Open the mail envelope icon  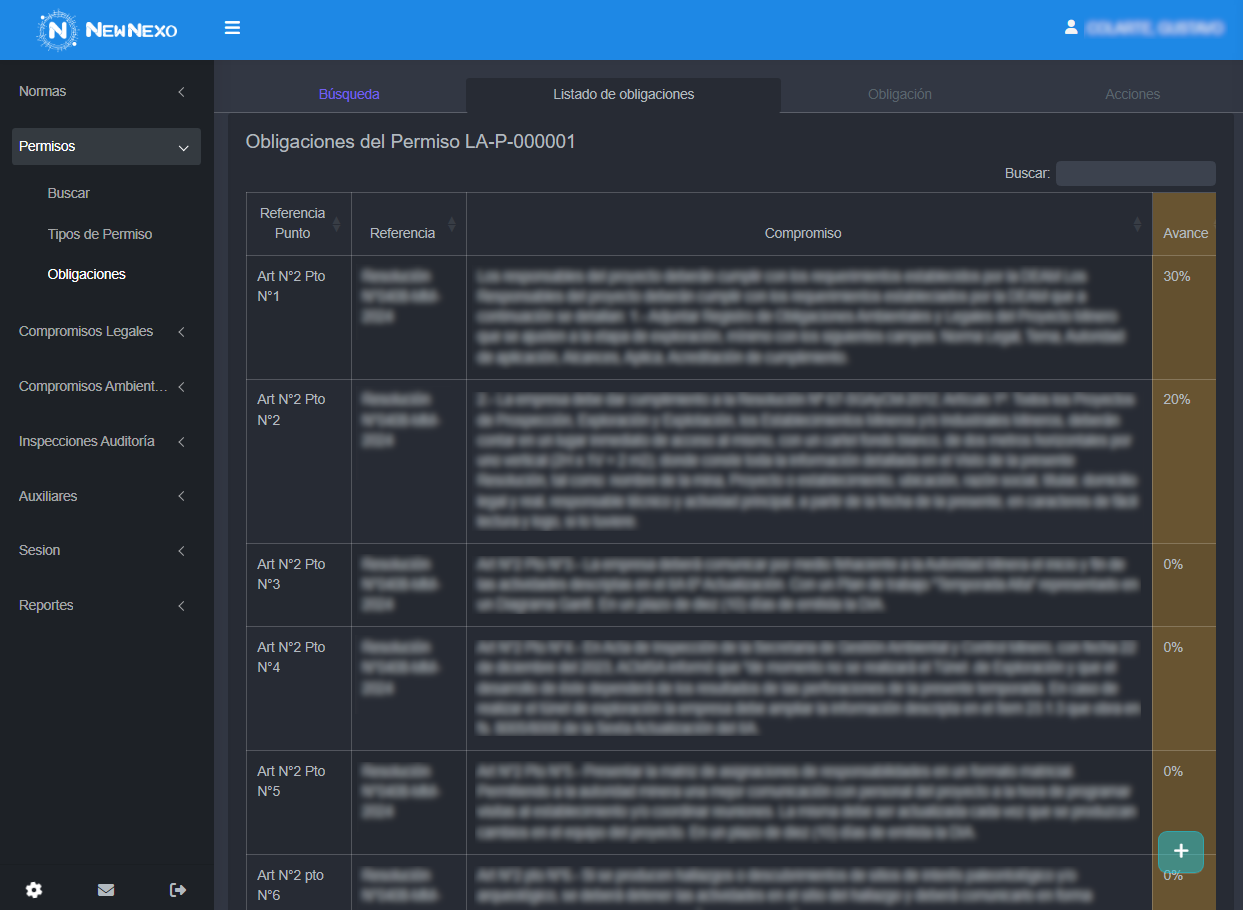pyautogui.click(x=106, y=889)
